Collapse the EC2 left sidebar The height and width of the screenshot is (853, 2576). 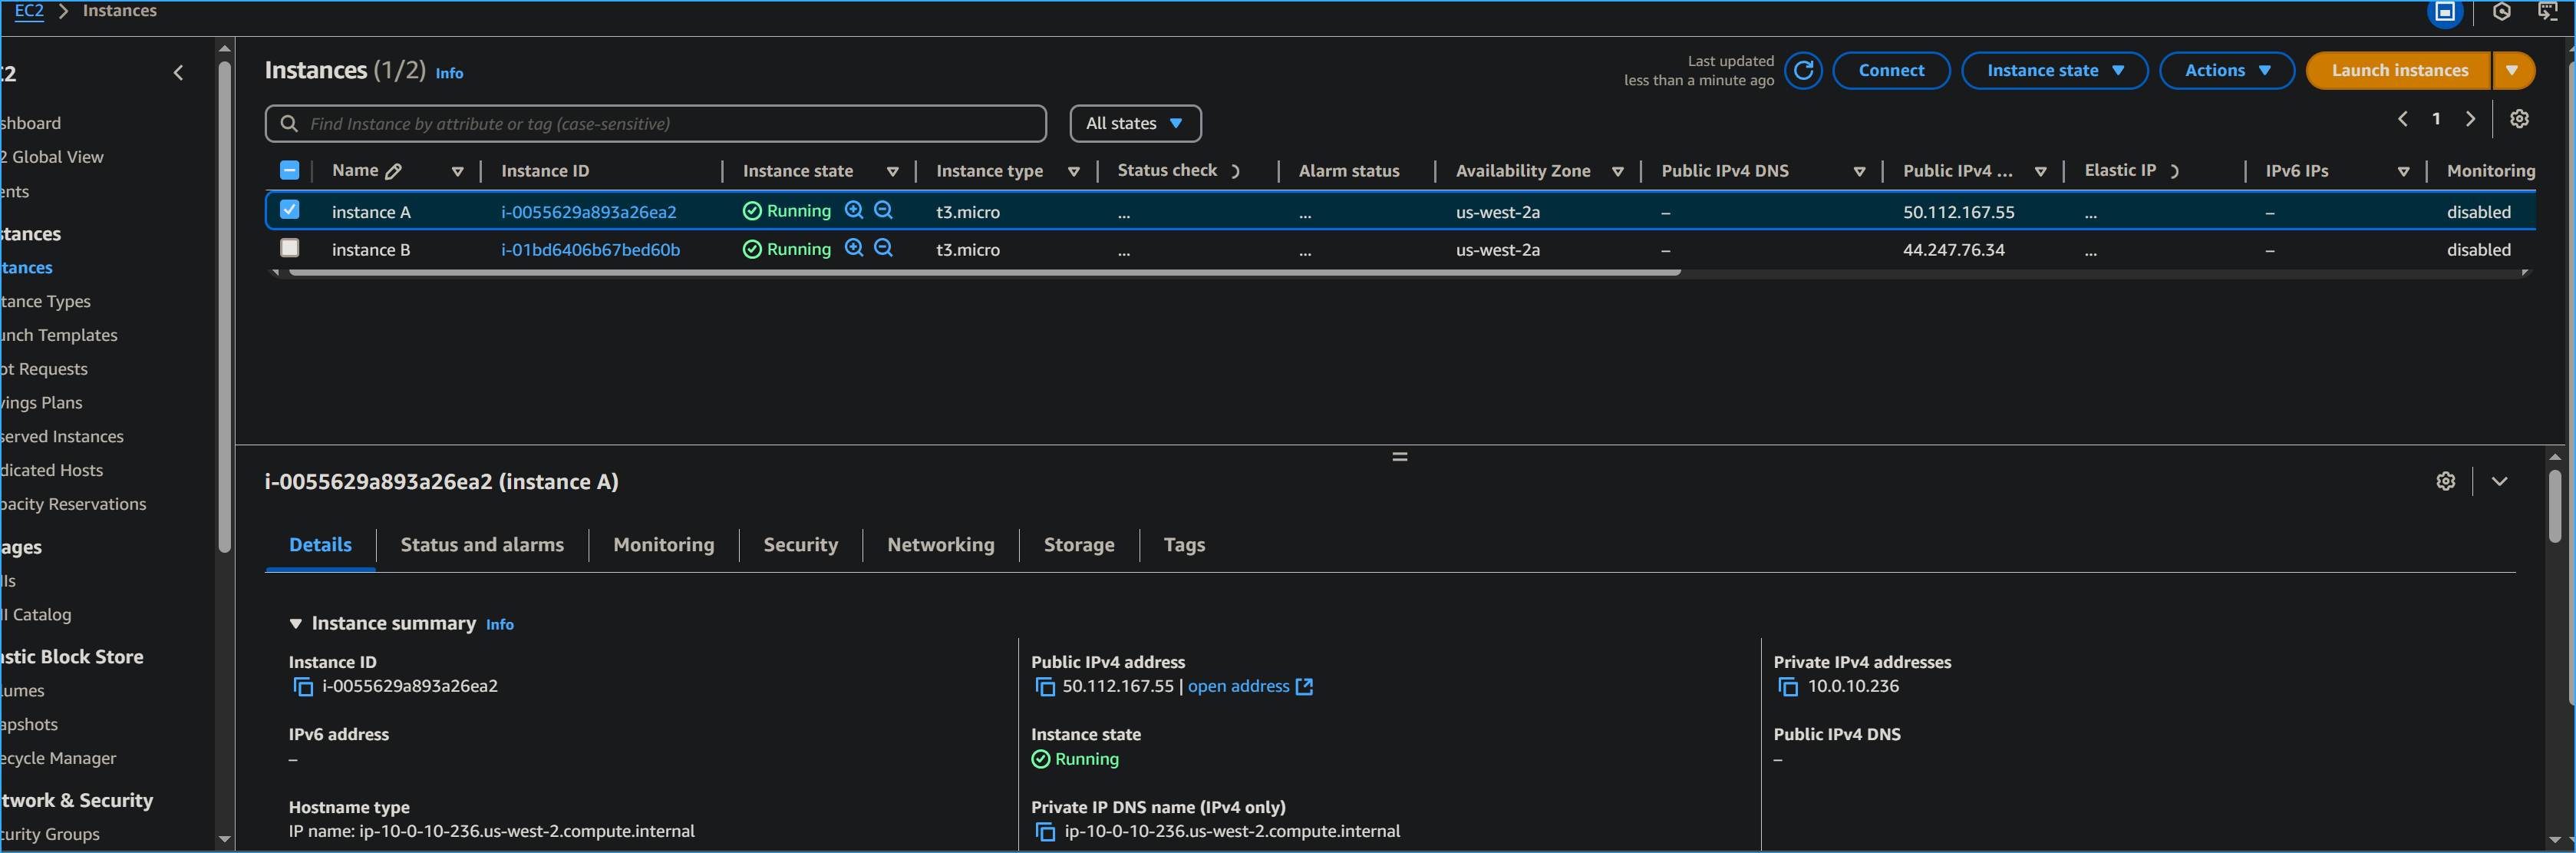[178, 72]
